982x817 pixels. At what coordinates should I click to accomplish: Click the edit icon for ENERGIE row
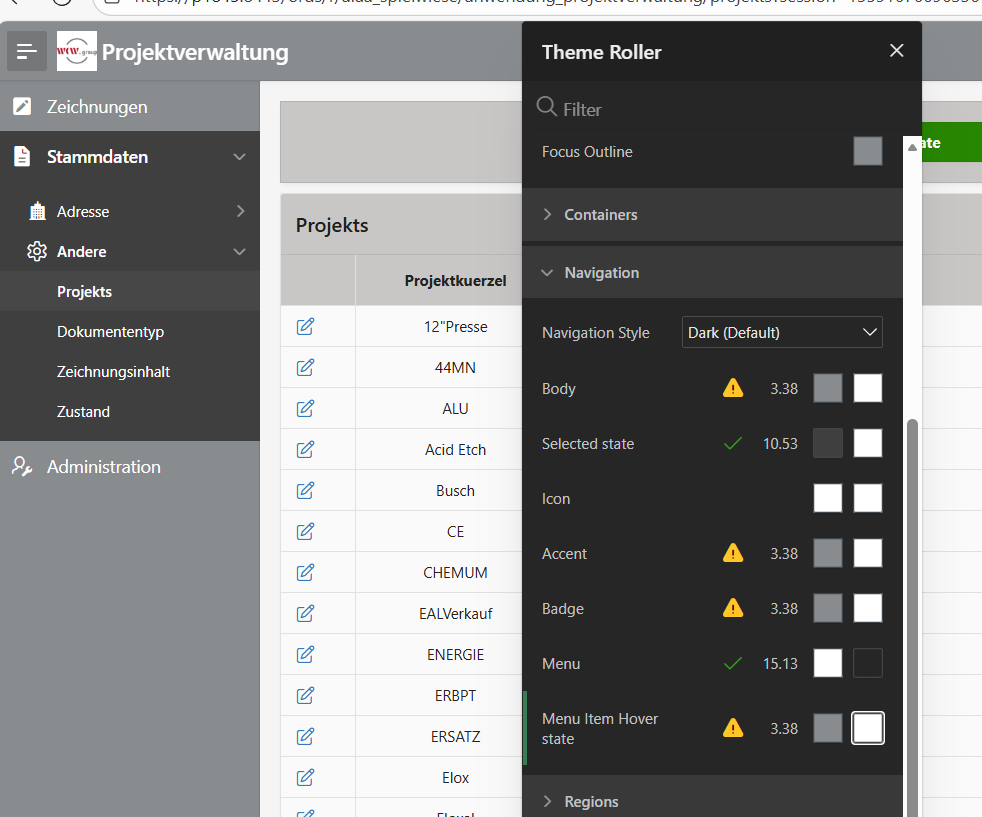tap(306, 655)
